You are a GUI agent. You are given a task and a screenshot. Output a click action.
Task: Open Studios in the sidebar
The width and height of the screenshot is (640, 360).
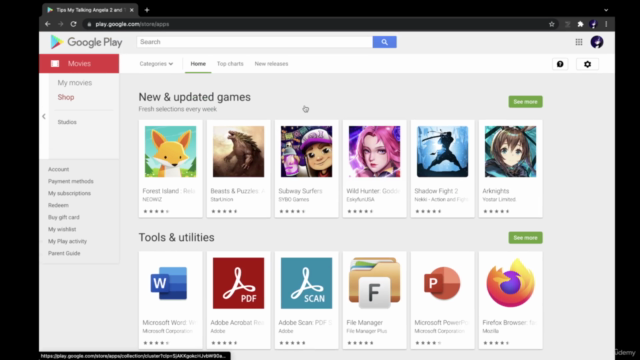(67, 122)
